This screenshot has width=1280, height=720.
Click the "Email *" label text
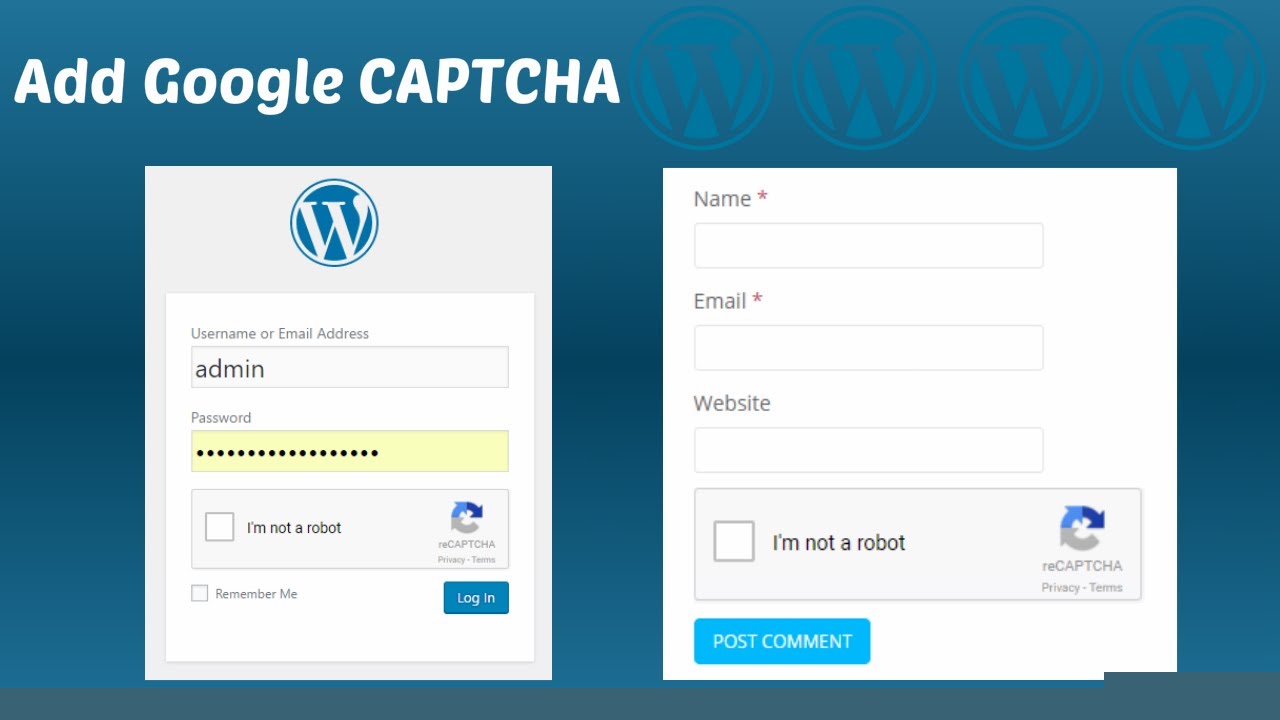coord(728,301)
